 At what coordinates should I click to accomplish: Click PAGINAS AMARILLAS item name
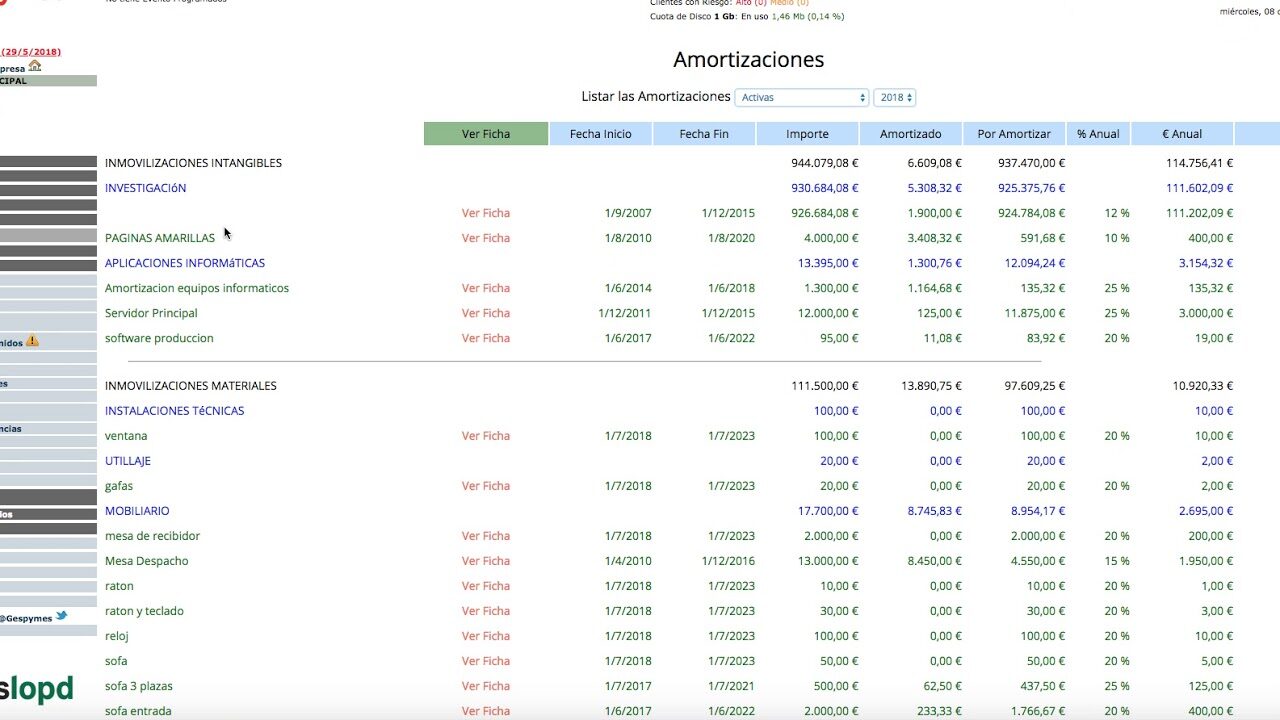[x=160, y=238]
